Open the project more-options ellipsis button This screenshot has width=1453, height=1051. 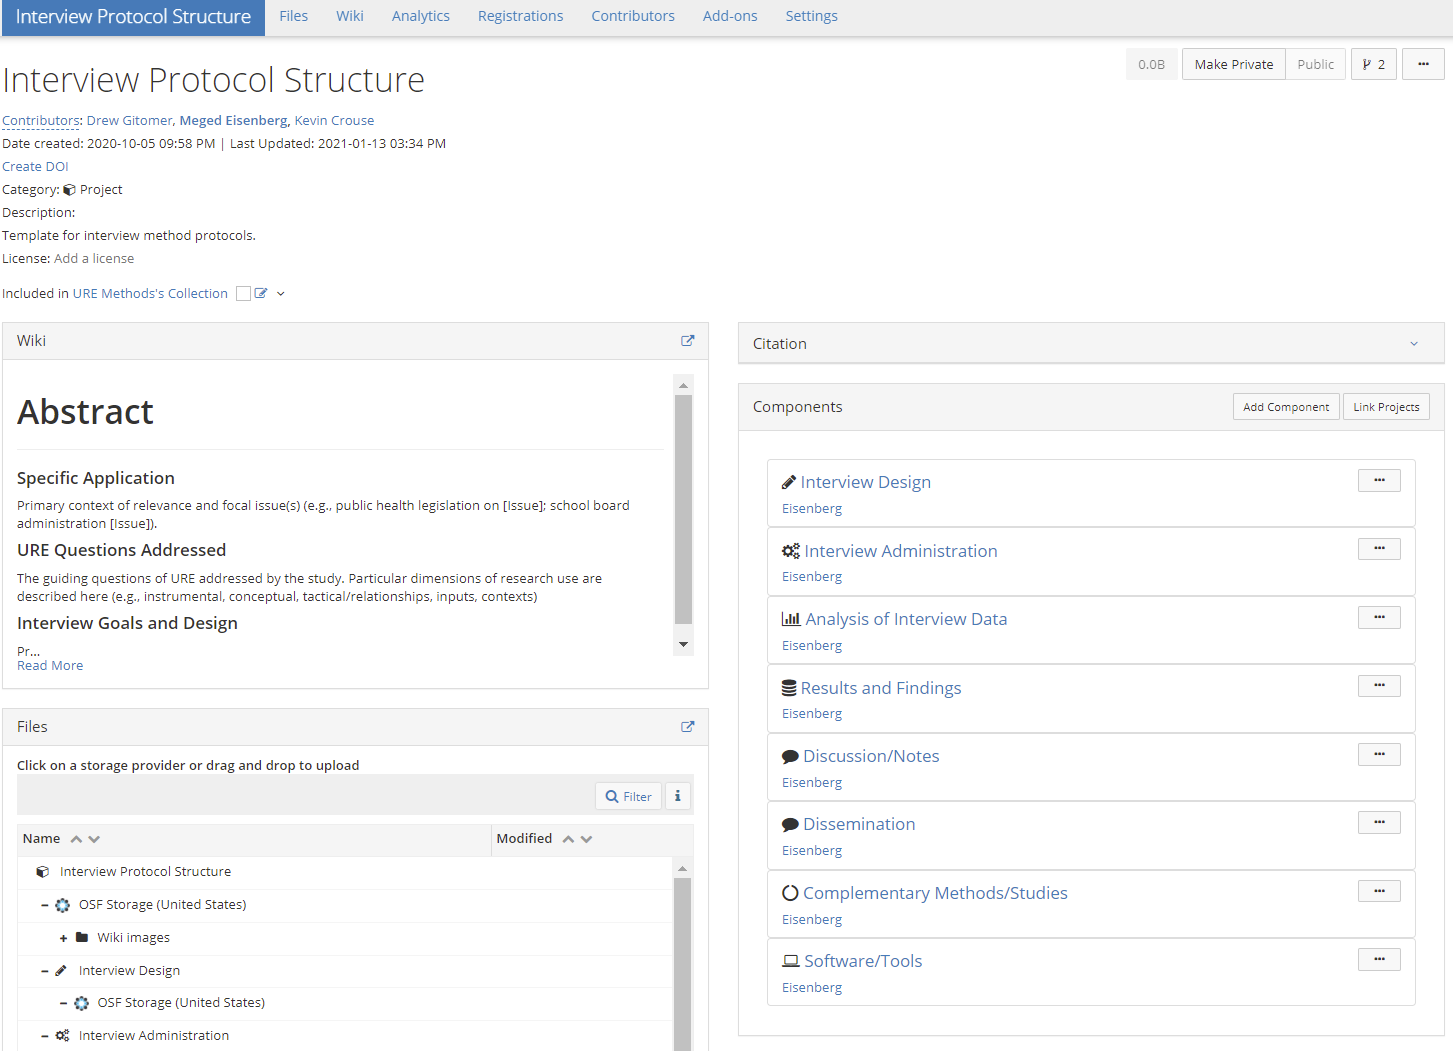click(x=1423, y=64)
